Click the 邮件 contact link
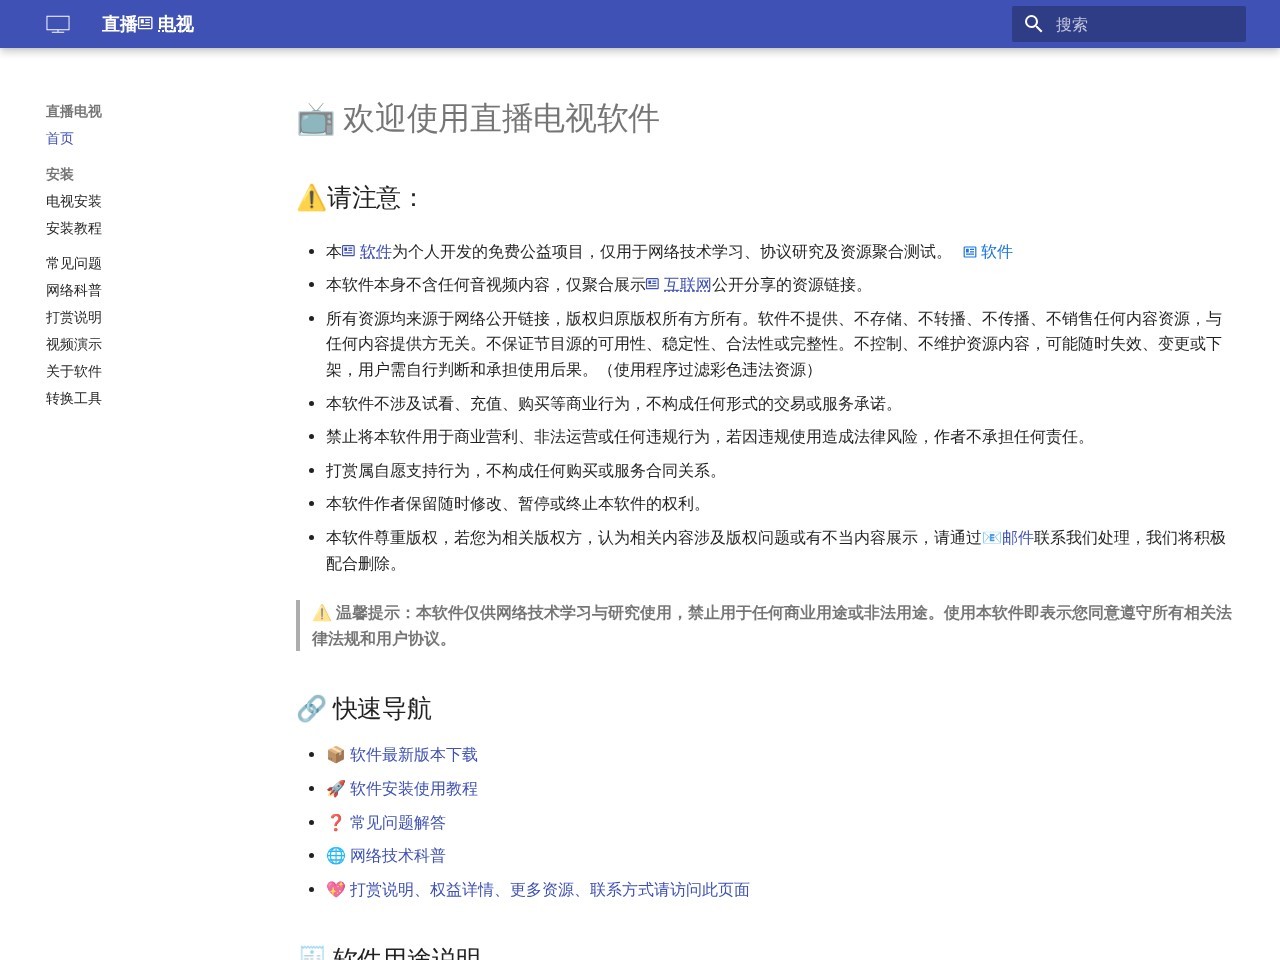This screenshot has width=1280, height=960. (1018, 538)
